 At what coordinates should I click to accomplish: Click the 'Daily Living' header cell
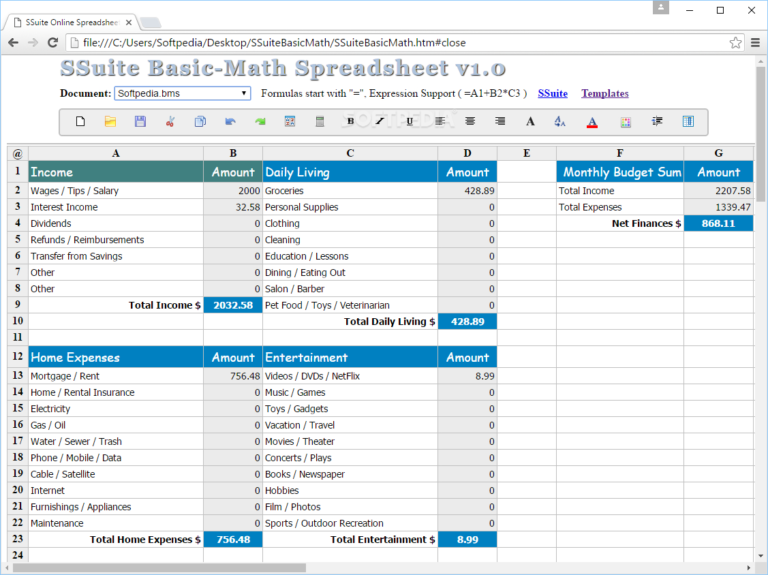[x=350, y=172]
